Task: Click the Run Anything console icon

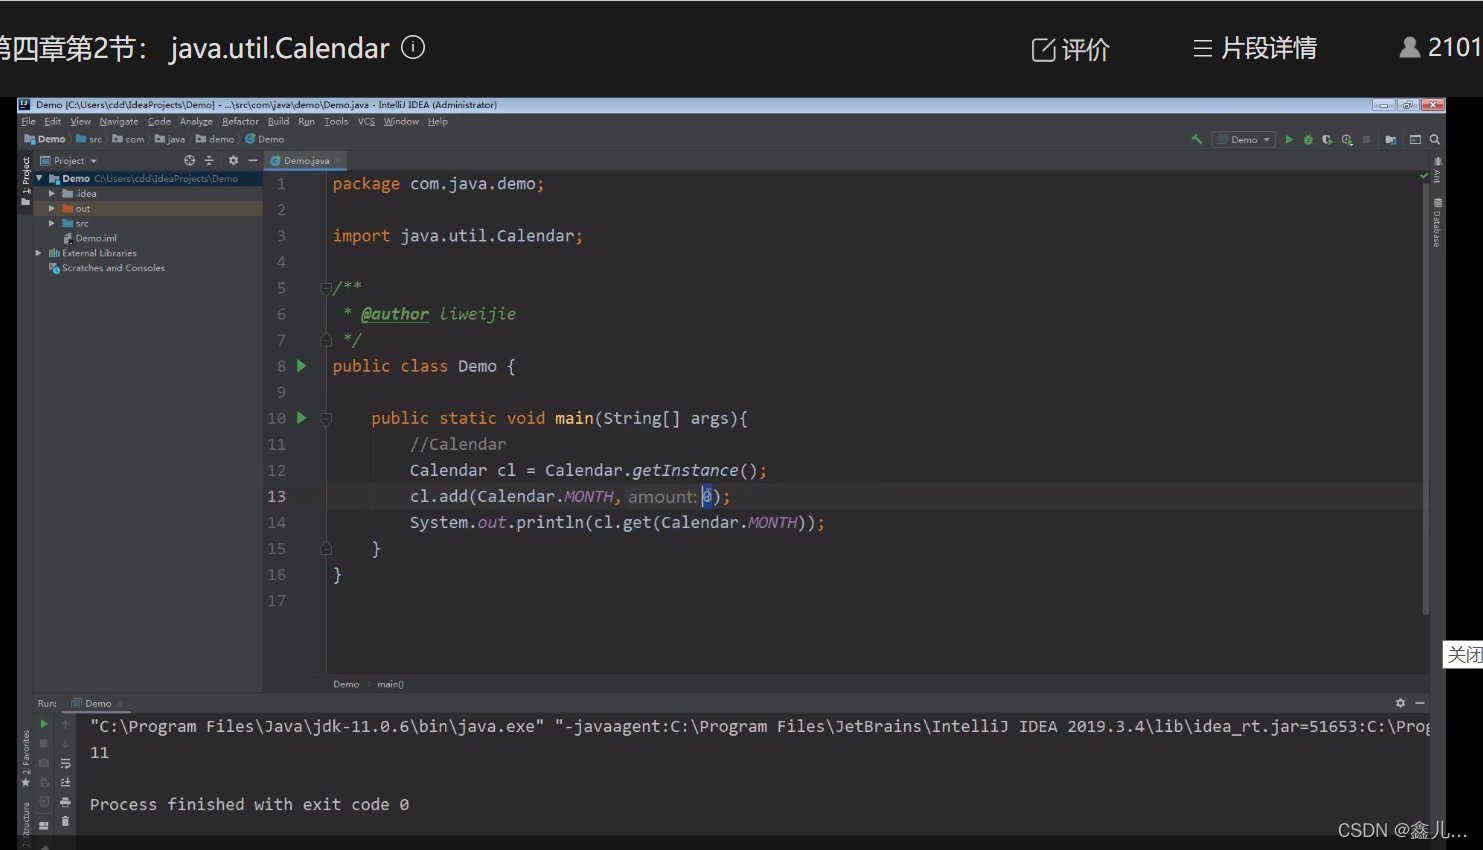Action: 1415,139
